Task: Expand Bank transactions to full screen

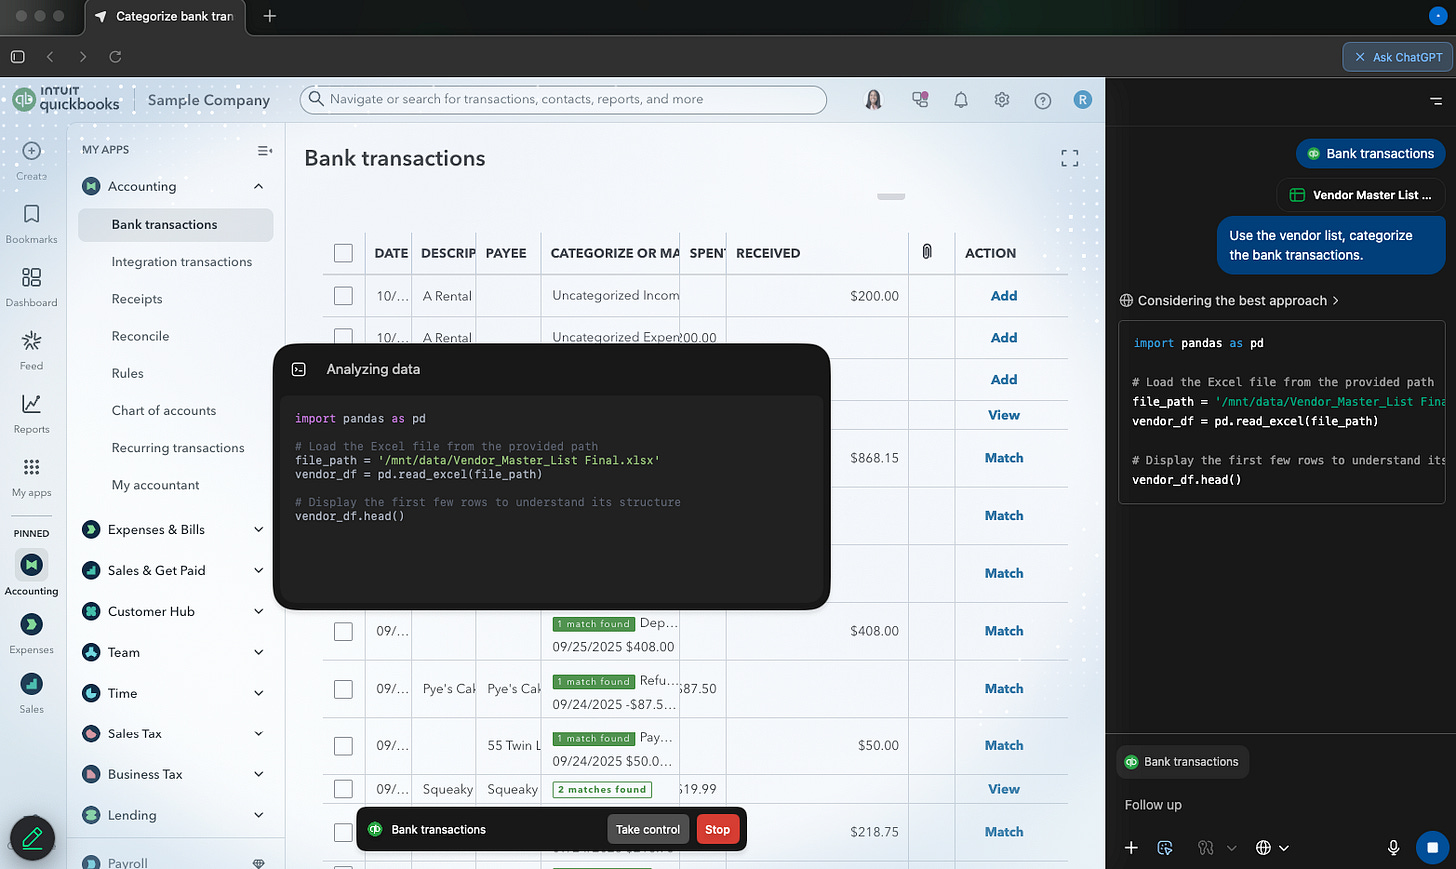Action: [x=1070, y=158]
